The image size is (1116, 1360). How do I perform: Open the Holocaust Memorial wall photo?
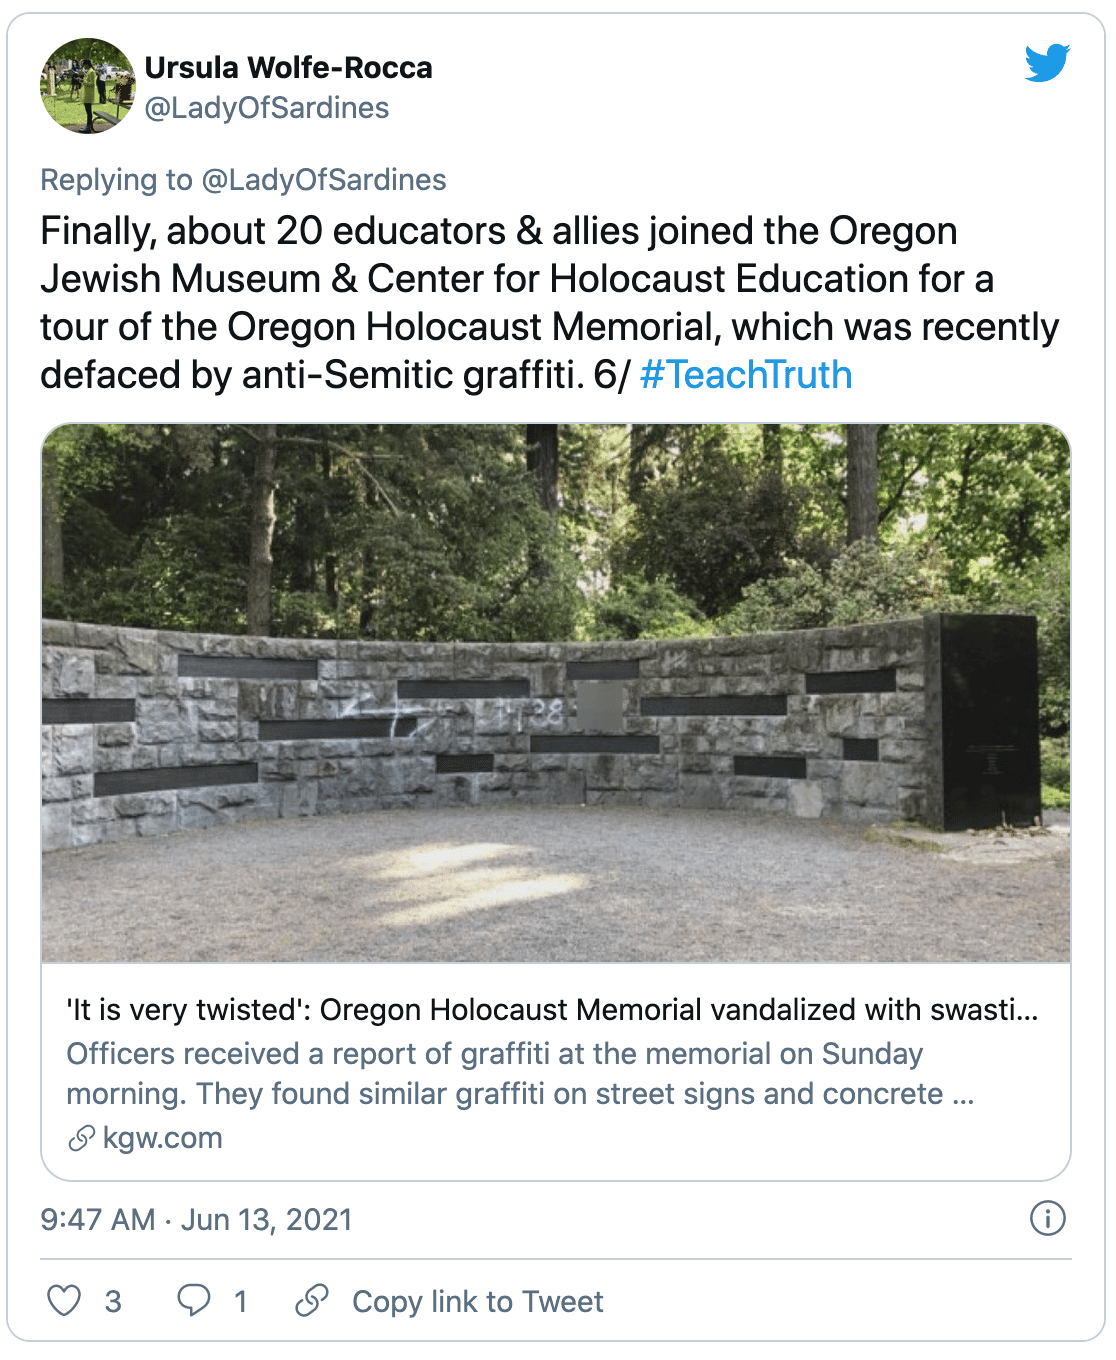pyautogui.click(x=556, y=692)
